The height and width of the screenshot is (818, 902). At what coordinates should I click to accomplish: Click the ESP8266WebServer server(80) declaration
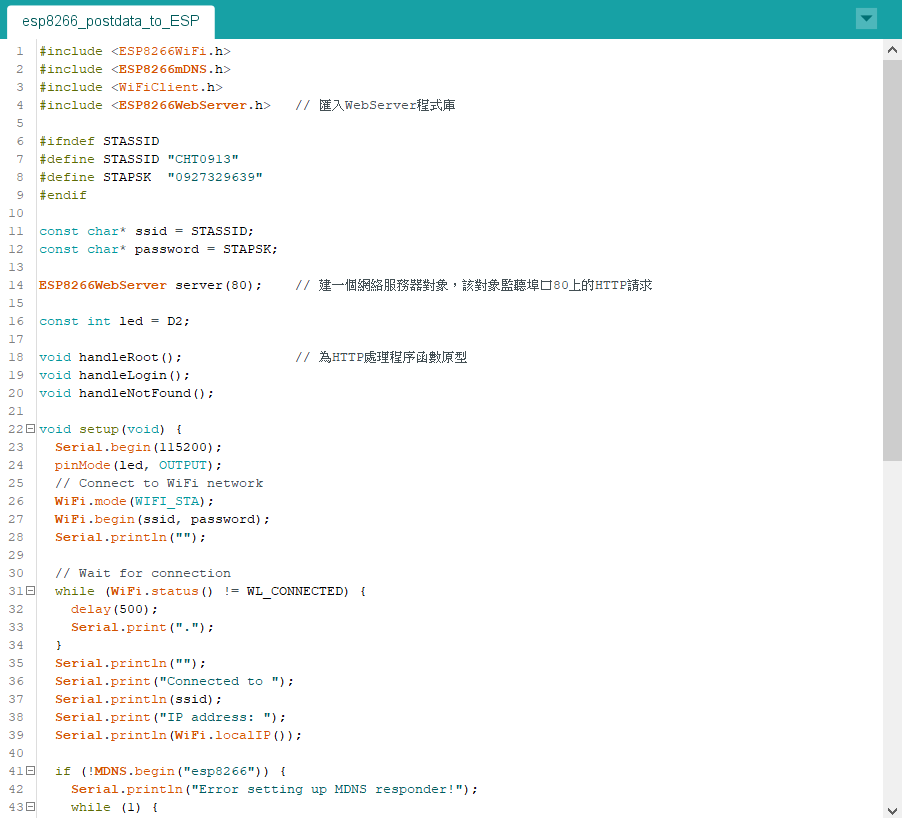point(150,285)
